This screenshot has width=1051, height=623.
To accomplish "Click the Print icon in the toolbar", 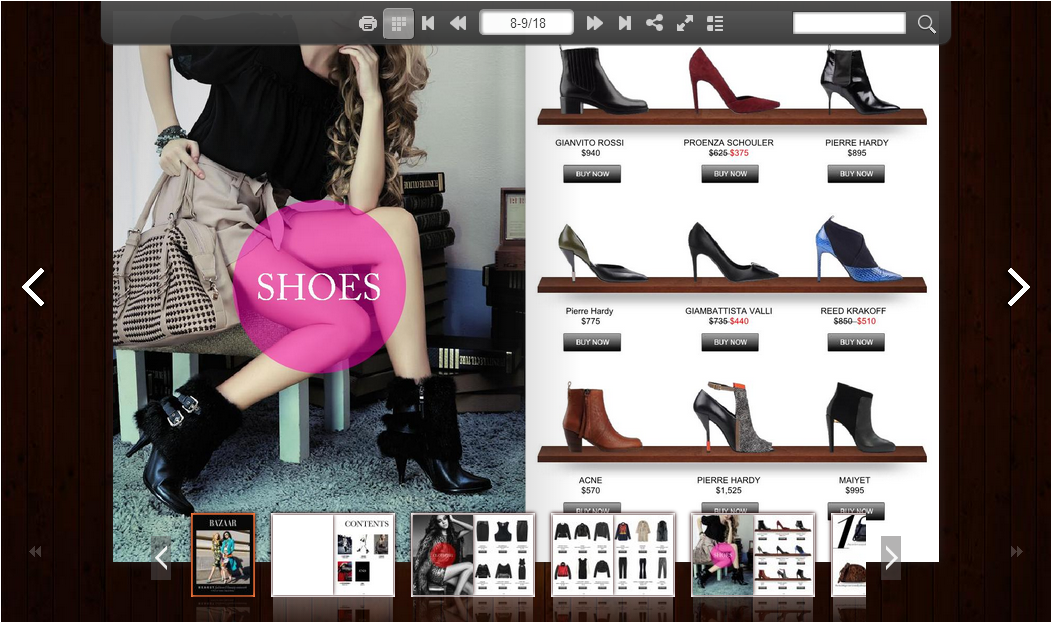I will coord(367,22).
